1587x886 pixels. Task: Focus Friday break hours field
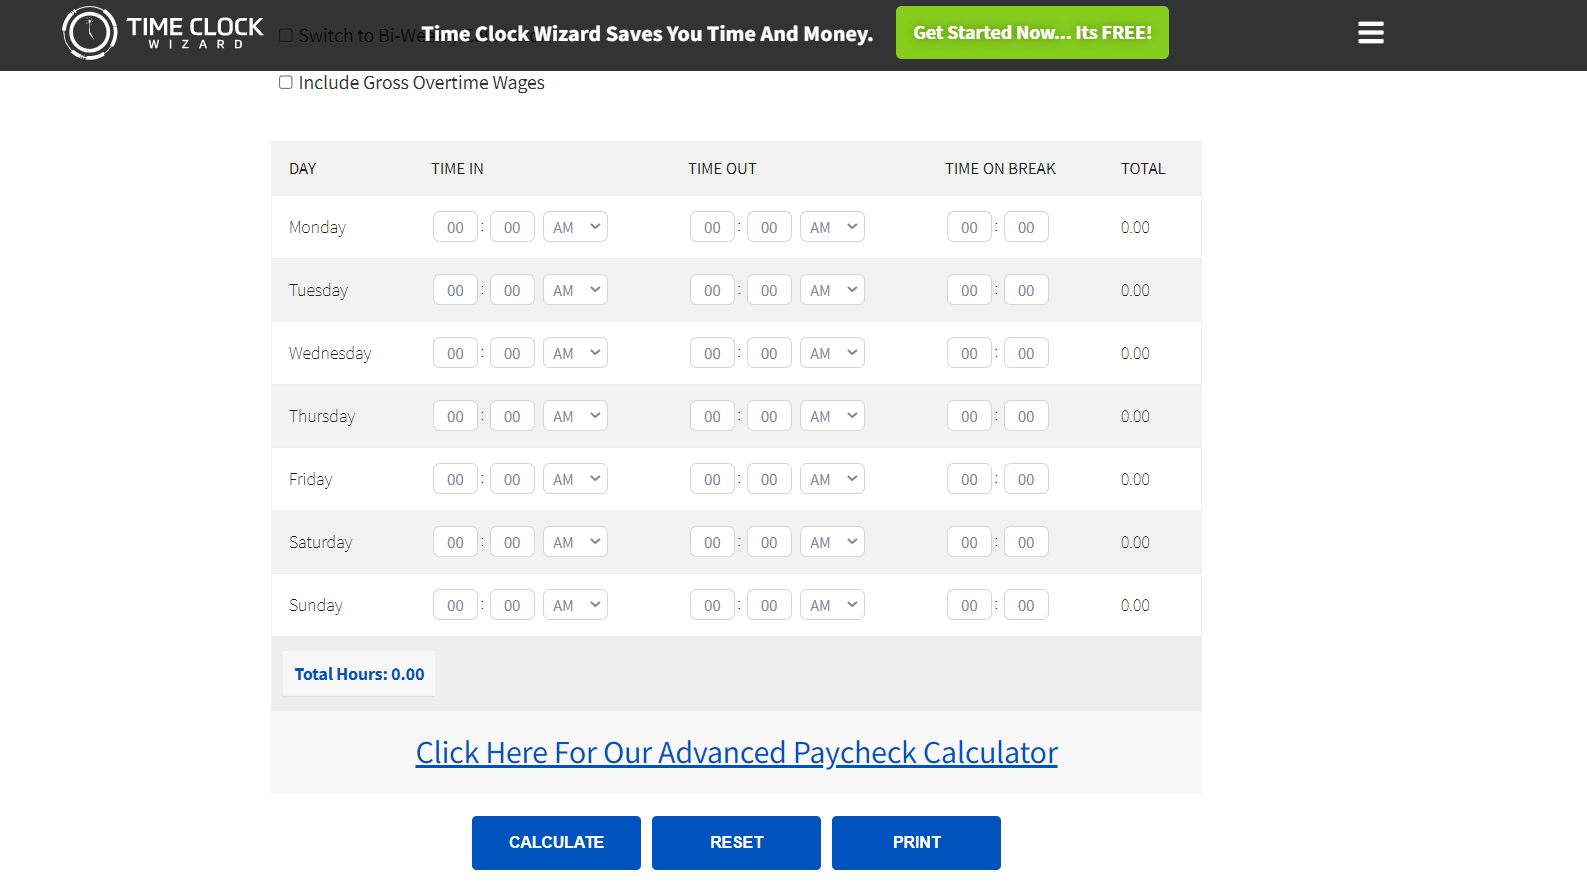pyautogui.click(x=969, y=479)
